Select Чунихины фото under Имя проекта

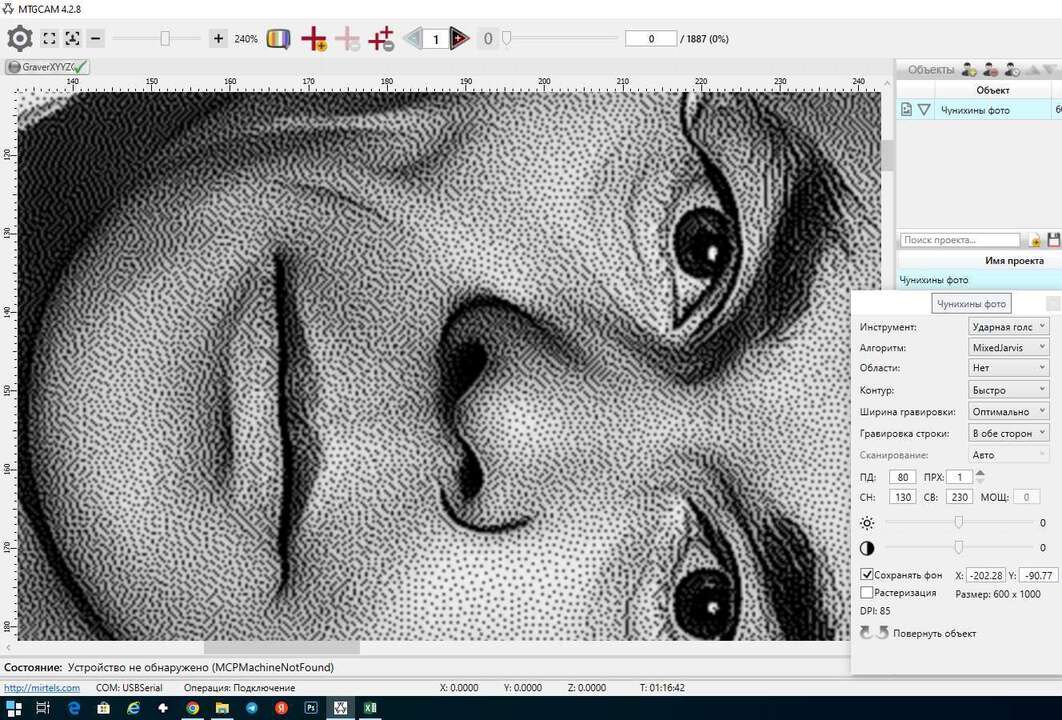[933, 279]
